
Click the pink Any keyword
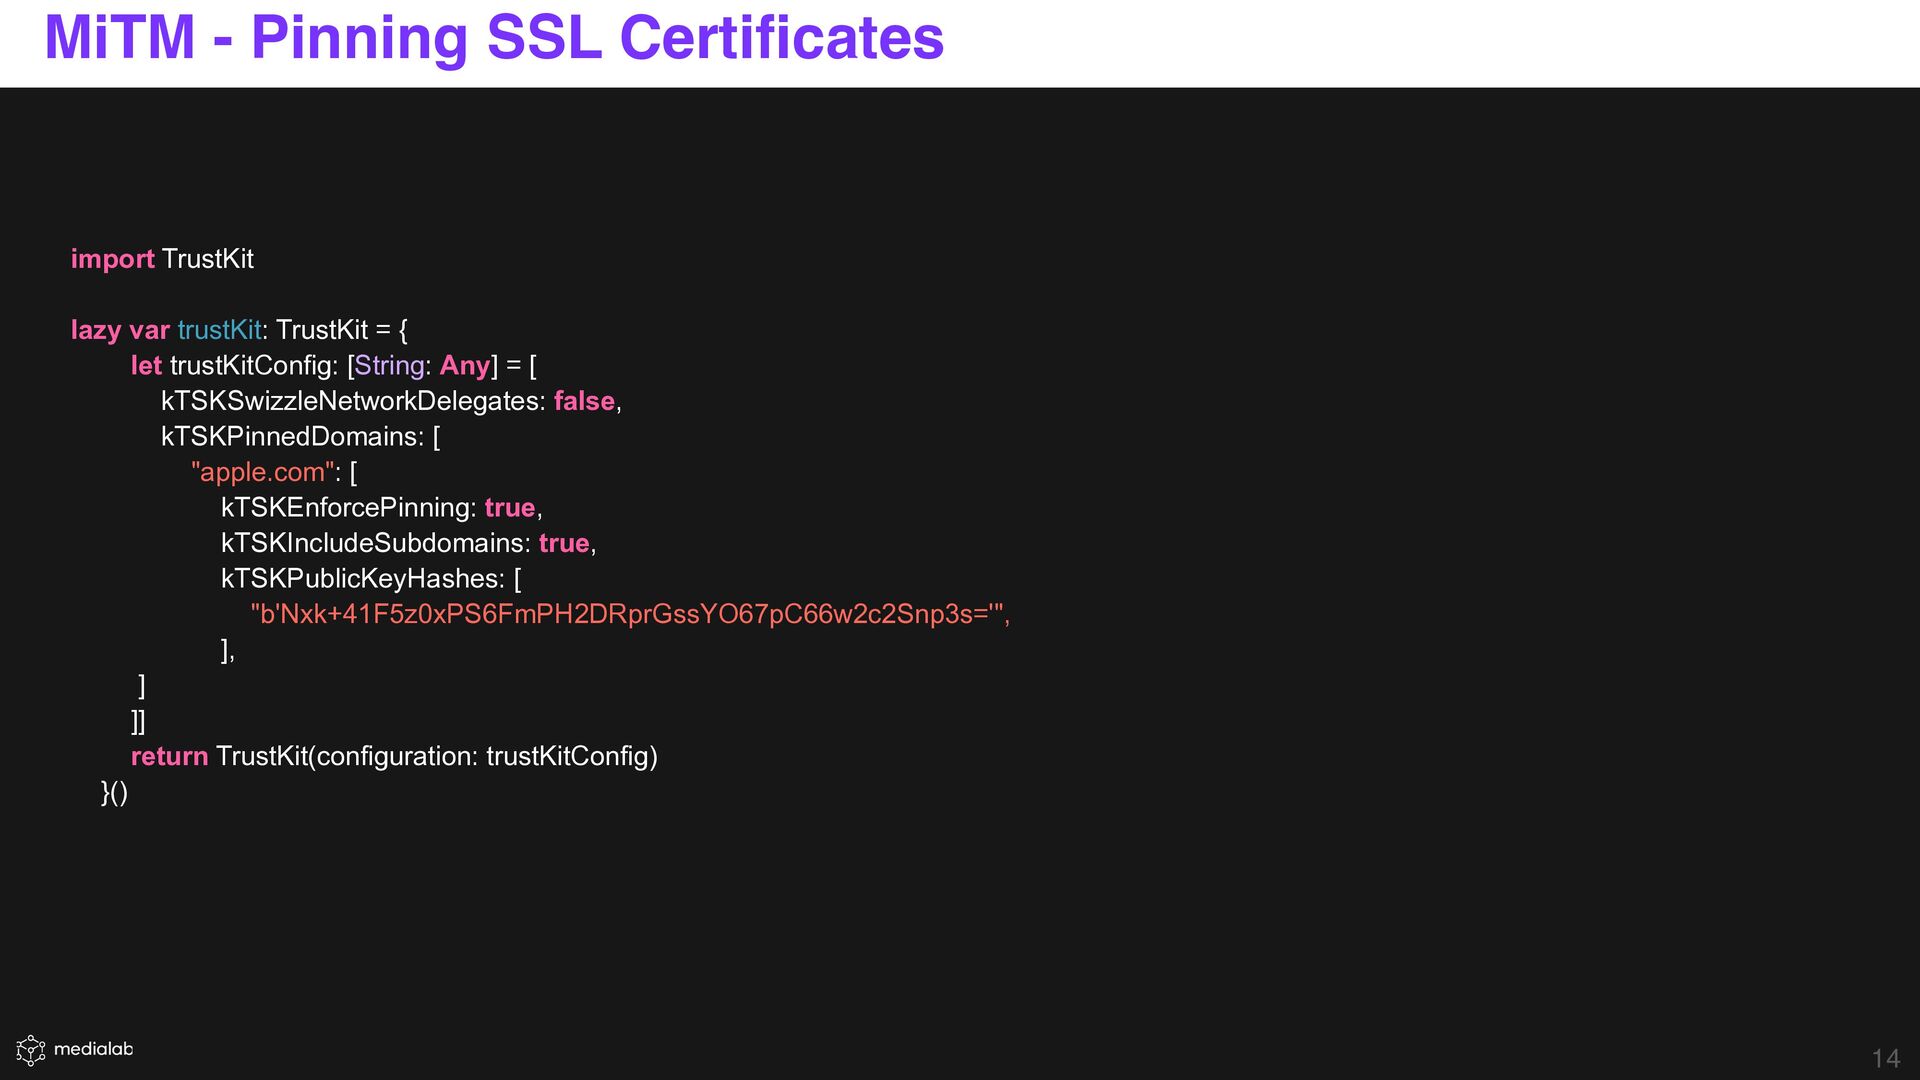tap(465, 366)
